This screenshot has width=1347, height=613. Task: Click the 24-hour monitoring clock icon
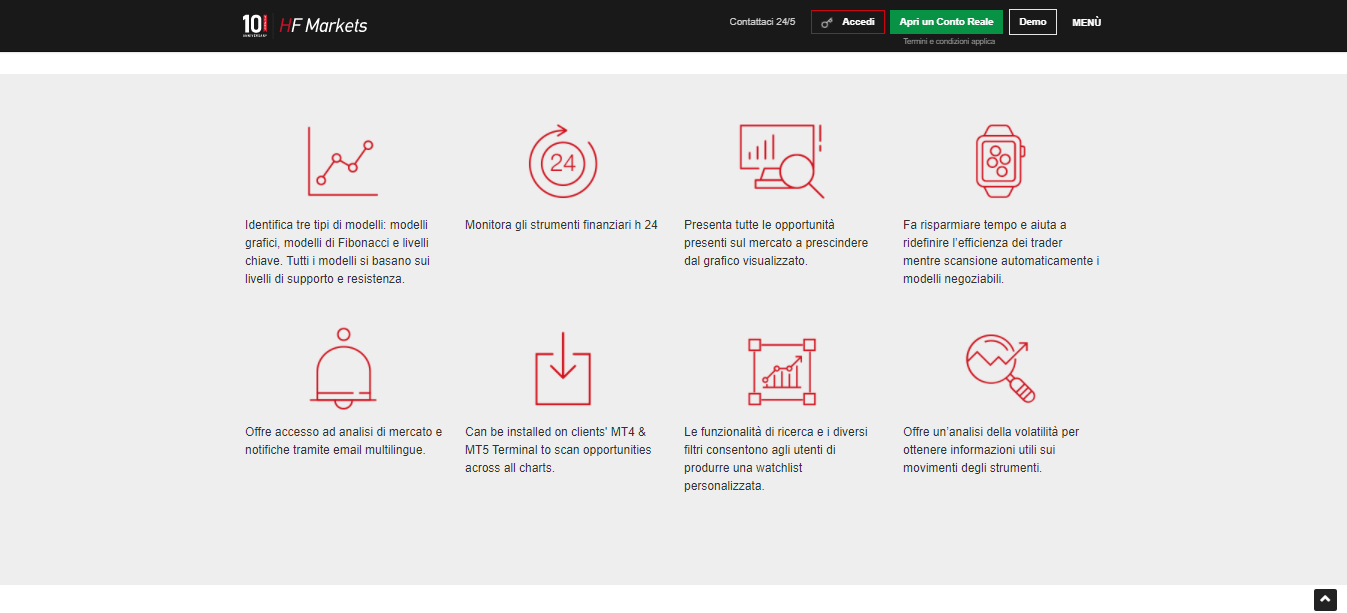point(563,161)
